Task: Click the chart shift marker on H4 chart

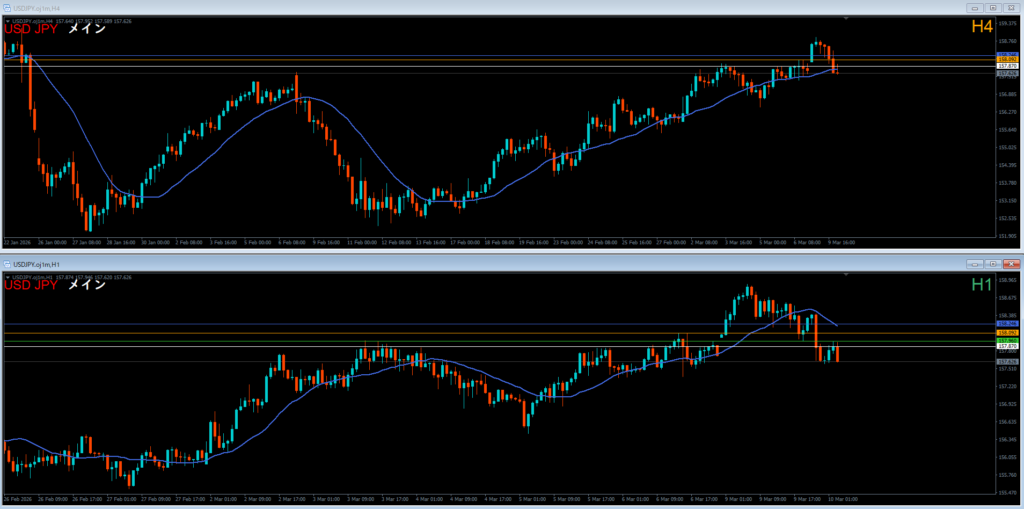Action: tap(847, 19)
